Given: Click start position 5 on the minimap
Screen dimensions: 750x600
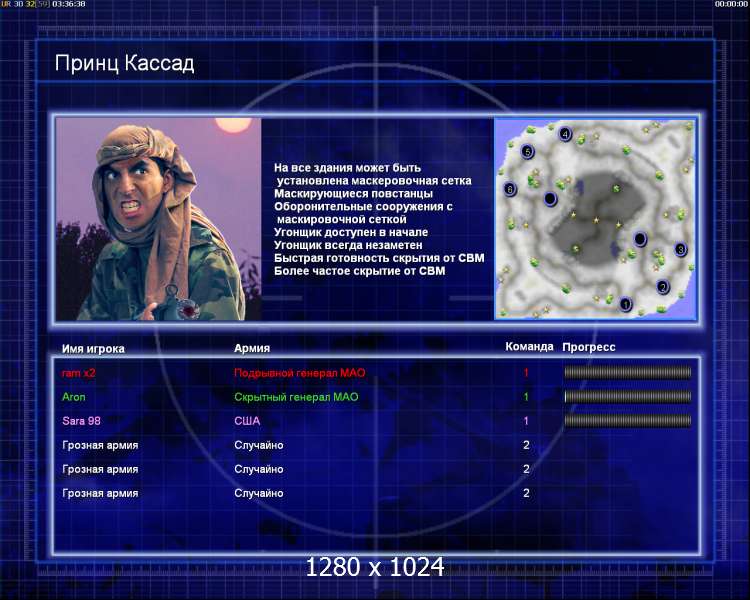Looking at the screenshot, I should coord(527,152).
